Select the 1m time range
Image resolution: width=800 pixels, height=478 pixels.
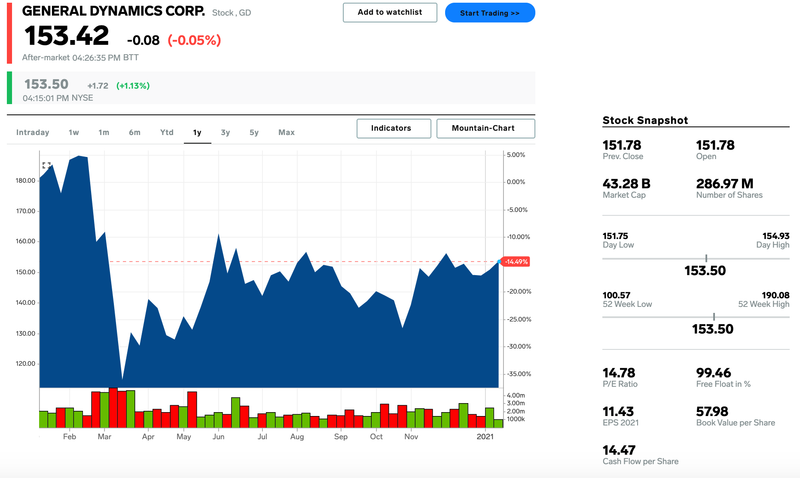tap(104, 132)
